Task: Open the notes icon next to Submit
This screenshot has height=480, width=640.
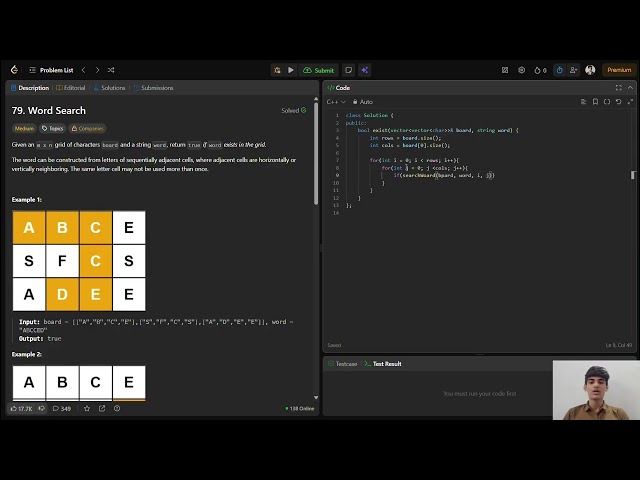Action: pyautogui.click(x=349, y=70)
